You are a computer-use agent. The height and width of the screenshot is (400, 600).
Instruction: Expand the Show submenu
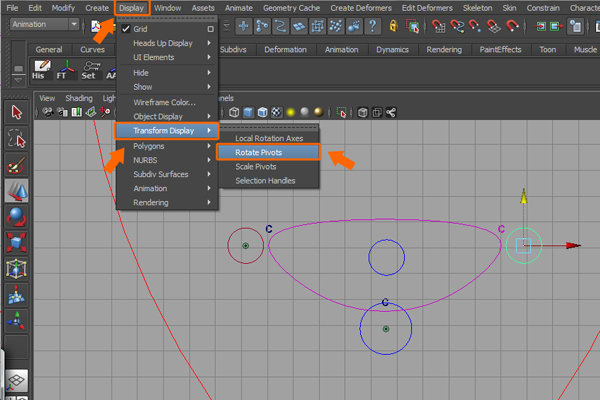coord(167,87)
